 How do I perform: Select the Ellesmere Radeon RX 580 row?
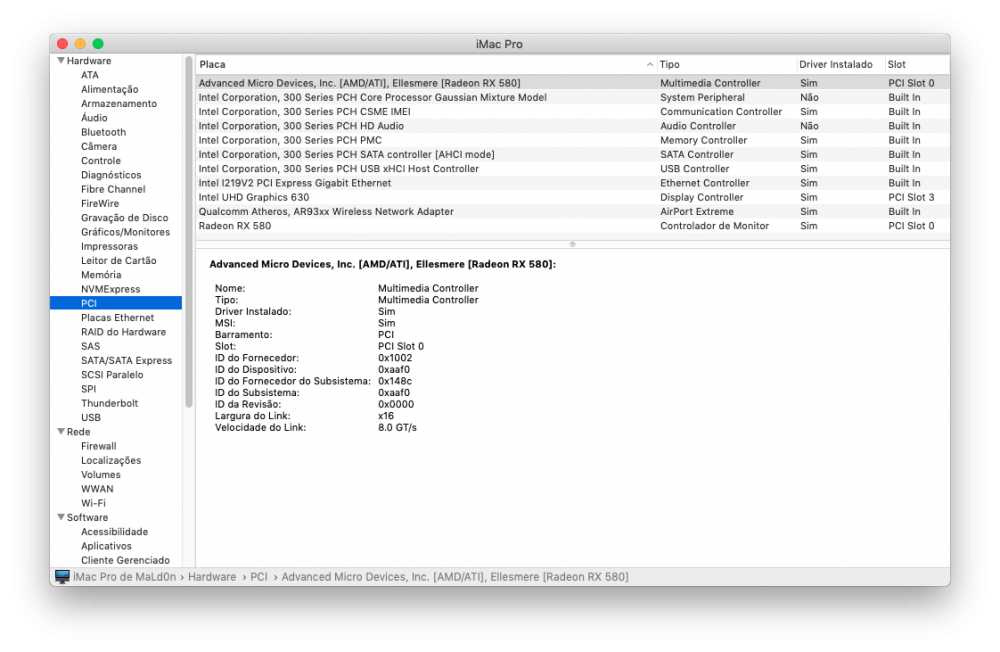pos(573,83)
